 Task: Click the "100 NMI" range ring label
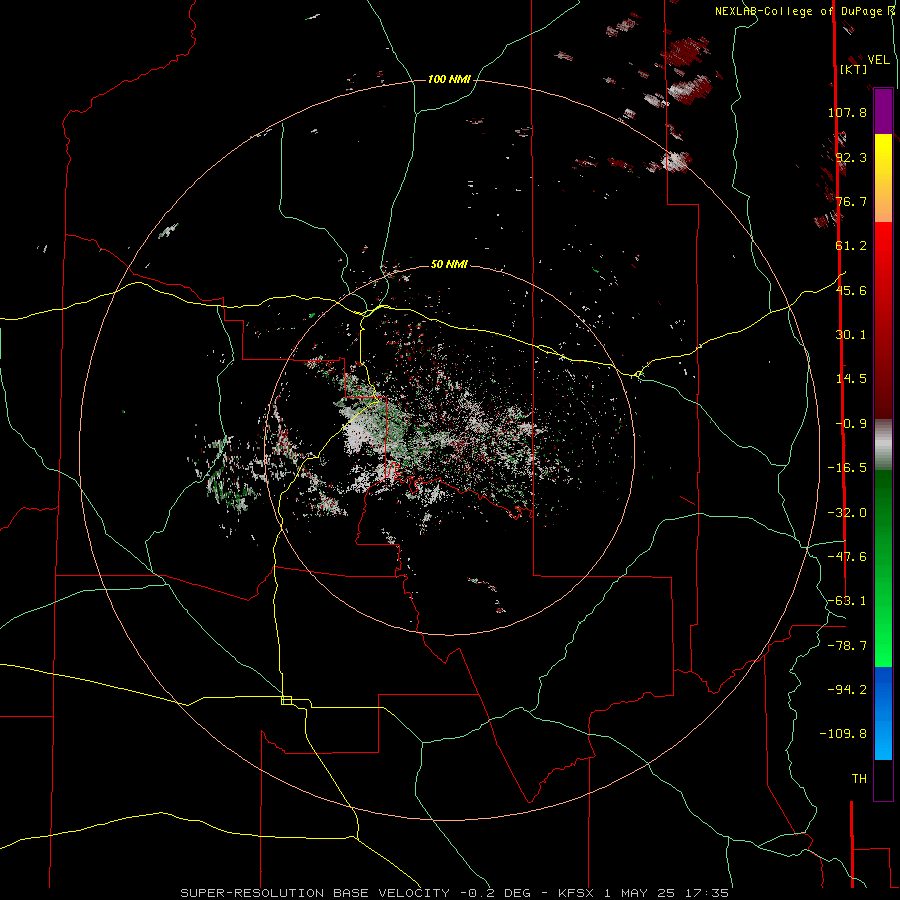[x=449, y=79]
